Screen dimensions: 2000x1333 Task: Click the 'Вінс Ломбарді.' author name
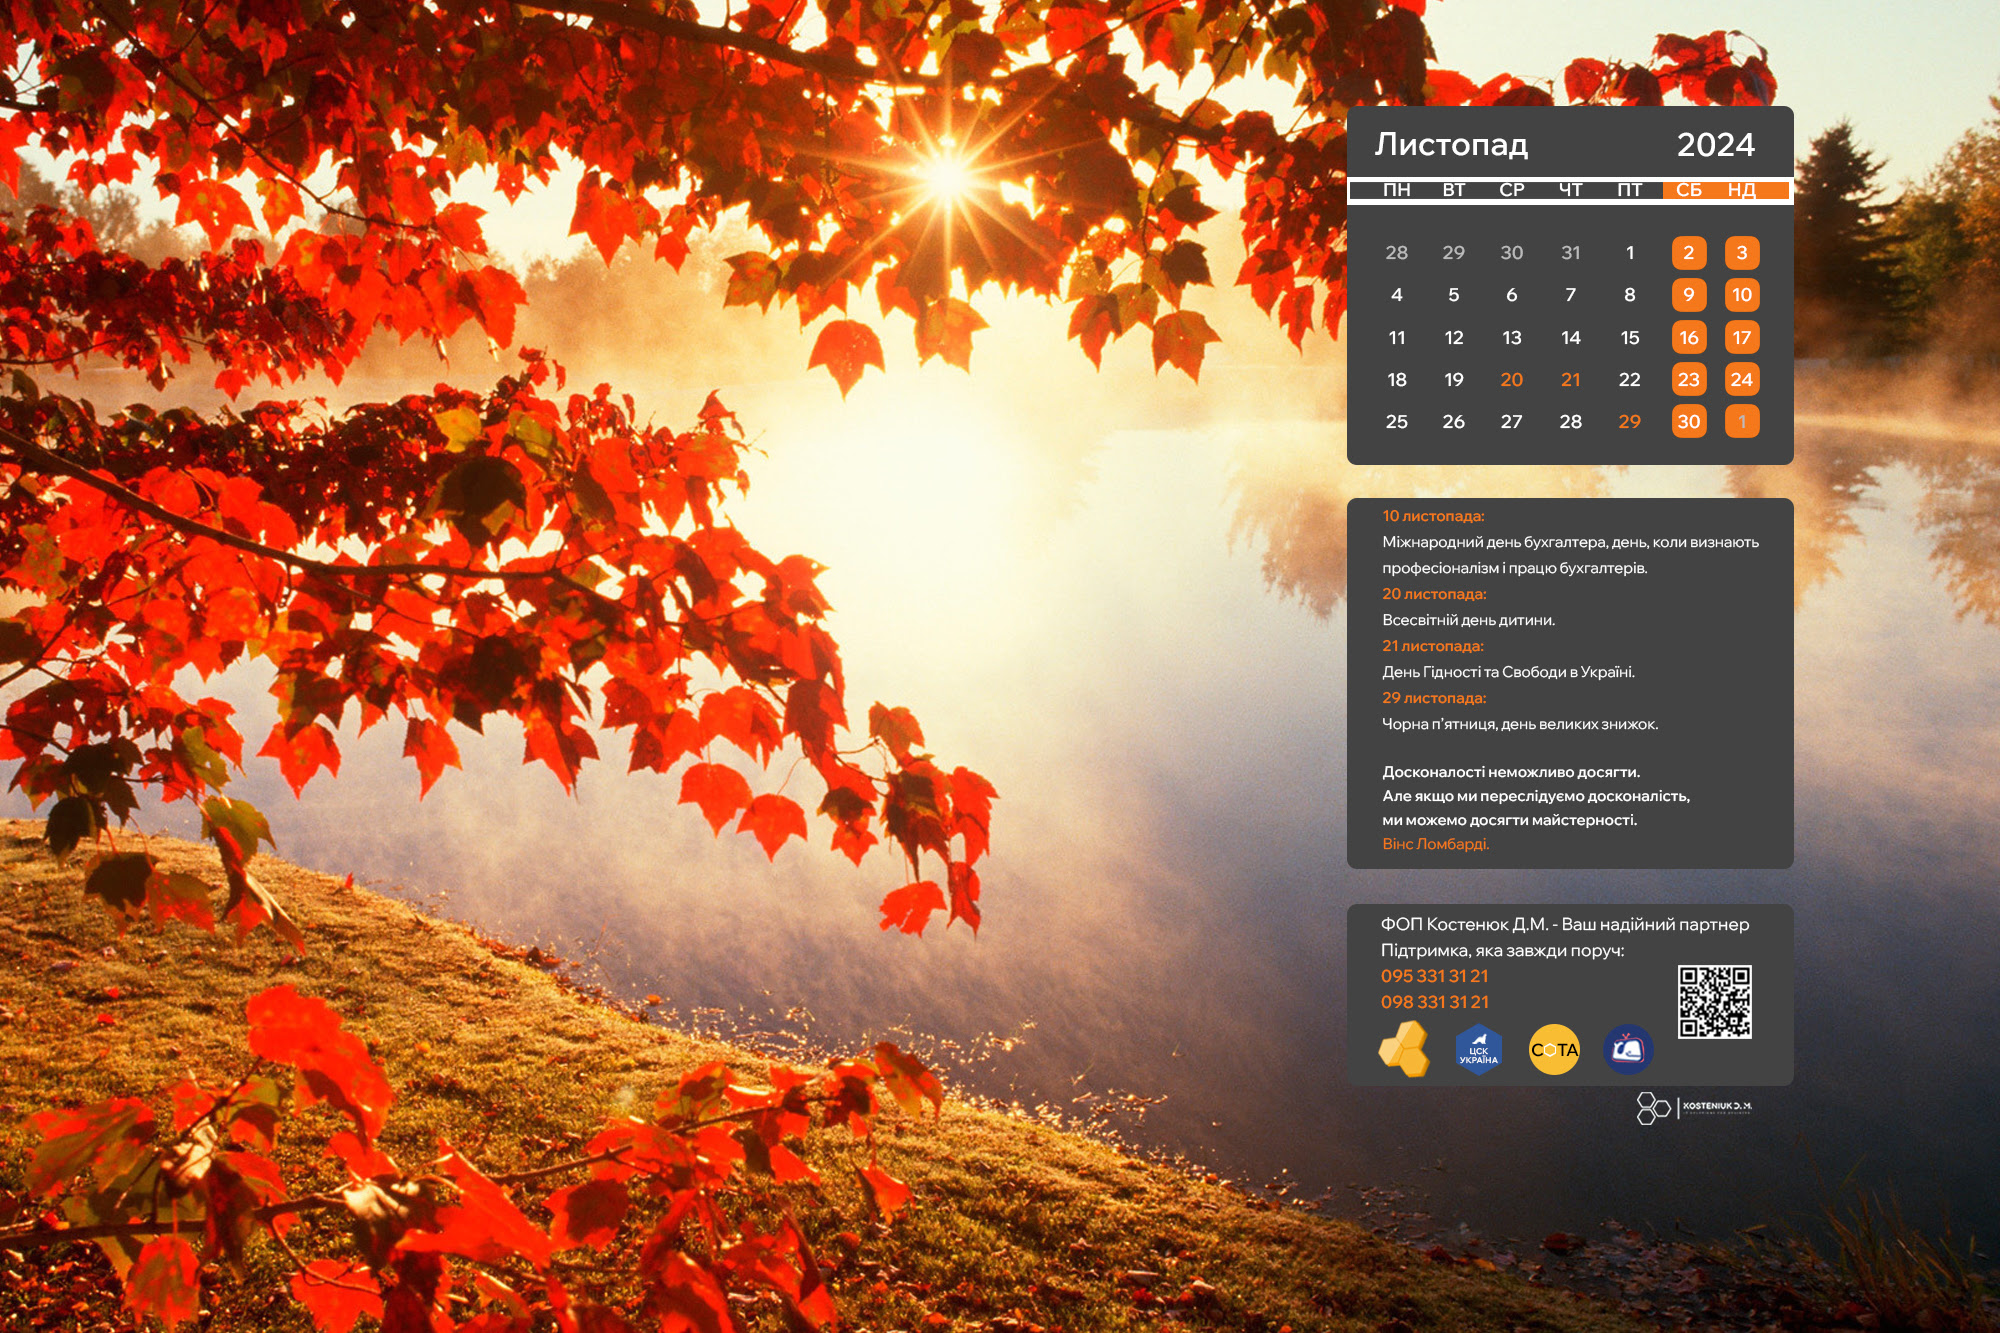pyautogui.click(x=1436, y=844)
